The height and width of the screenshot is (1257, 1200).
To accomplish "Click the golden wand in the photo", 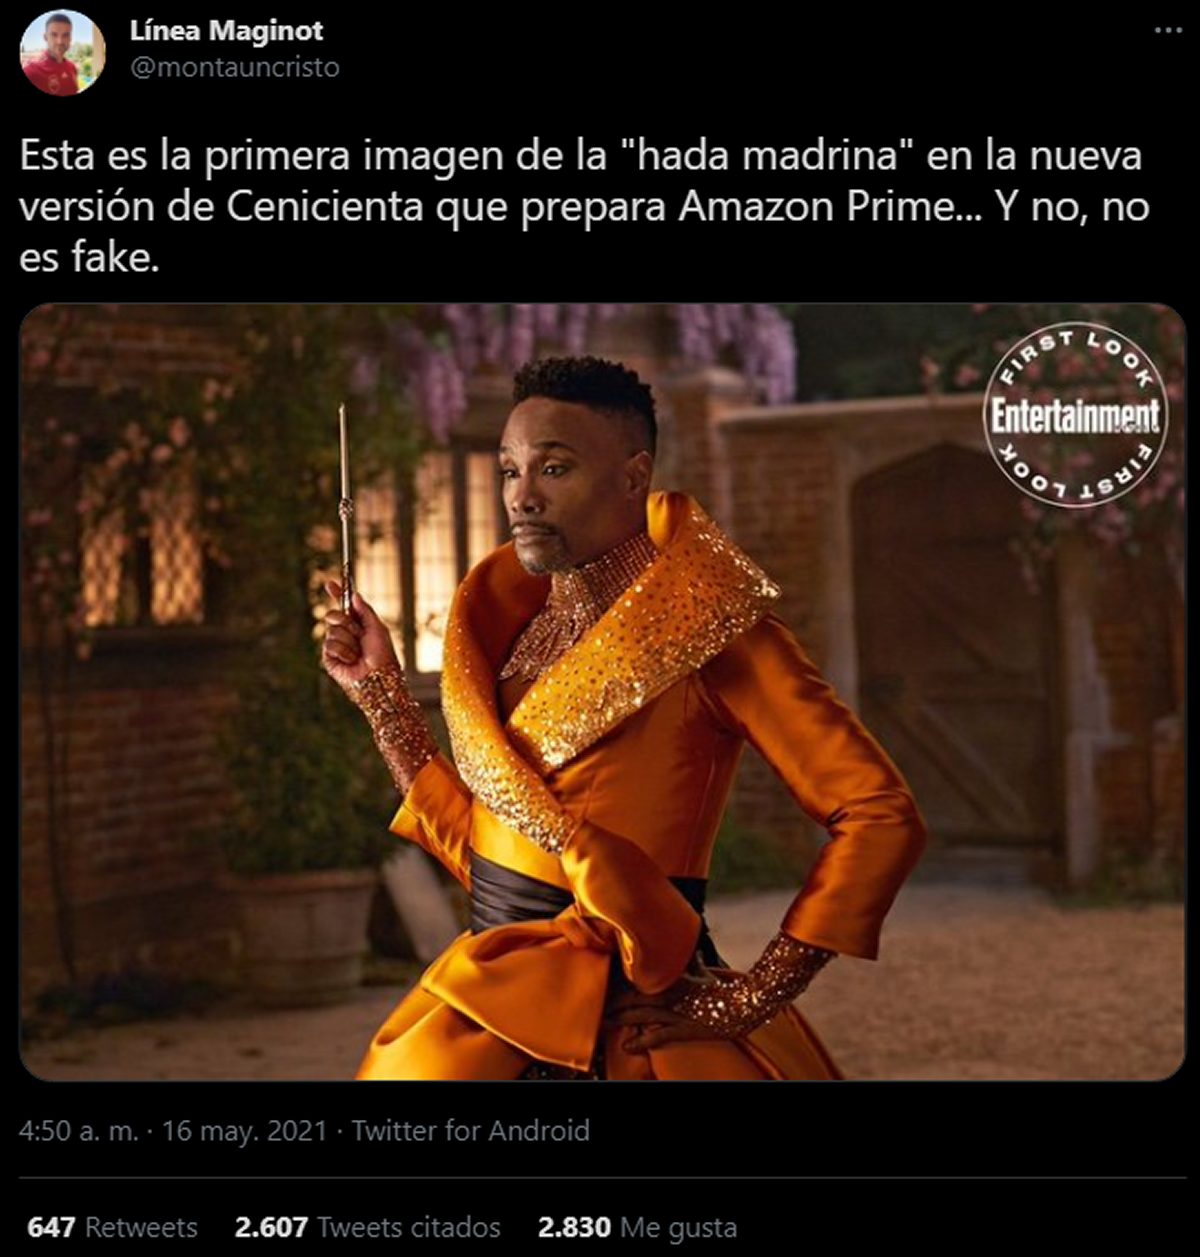I will (345, 506).
